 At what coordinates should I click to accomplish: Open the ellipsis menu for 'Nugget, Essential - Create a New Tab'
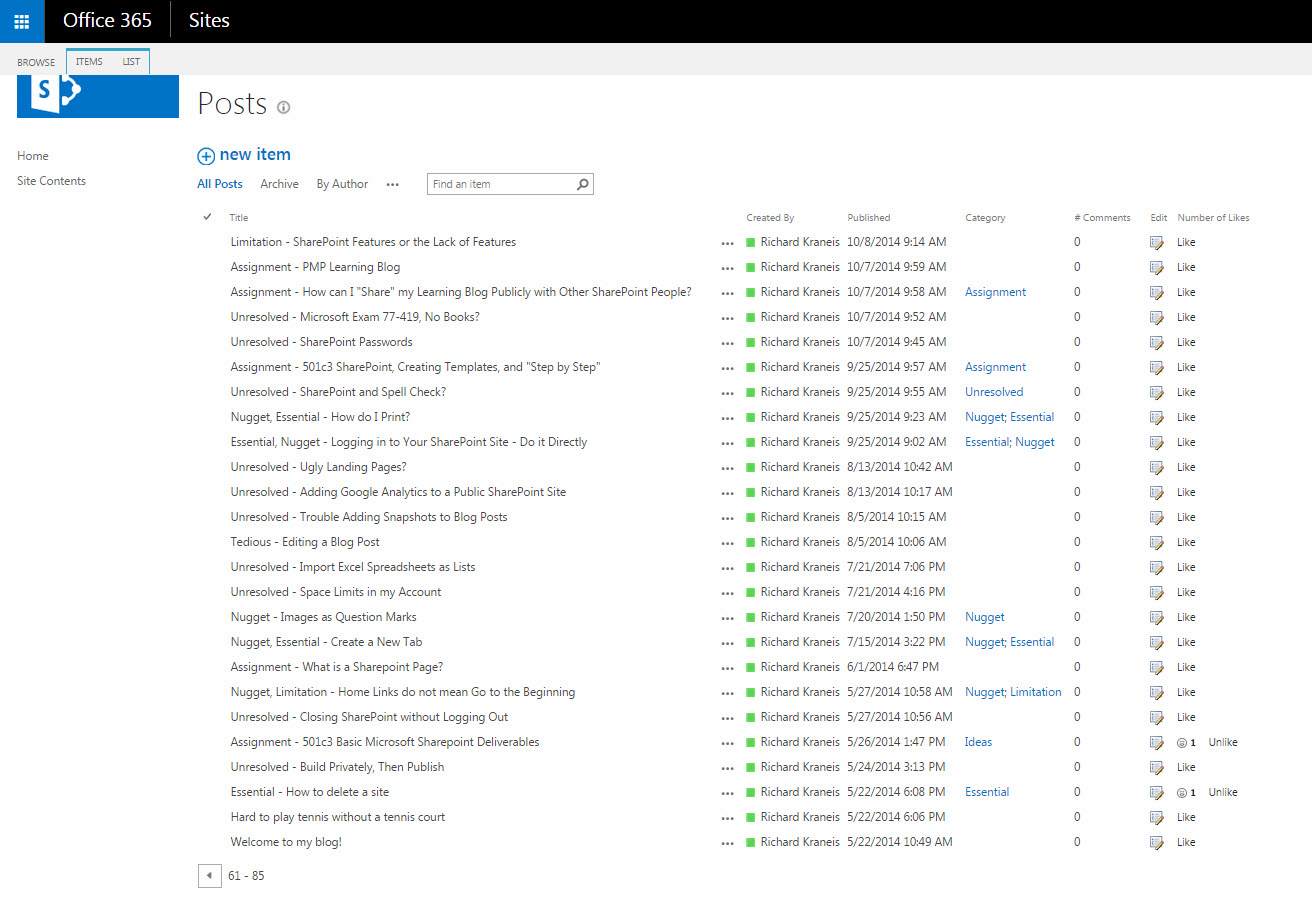click(728, 643)
